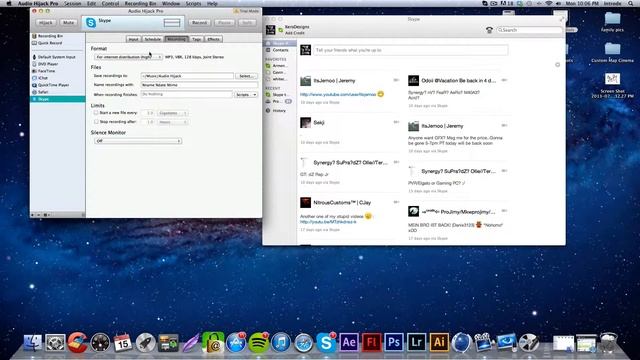Select Quick Record in sidebar
640x360 pixels.
click(x=50, y=43)
